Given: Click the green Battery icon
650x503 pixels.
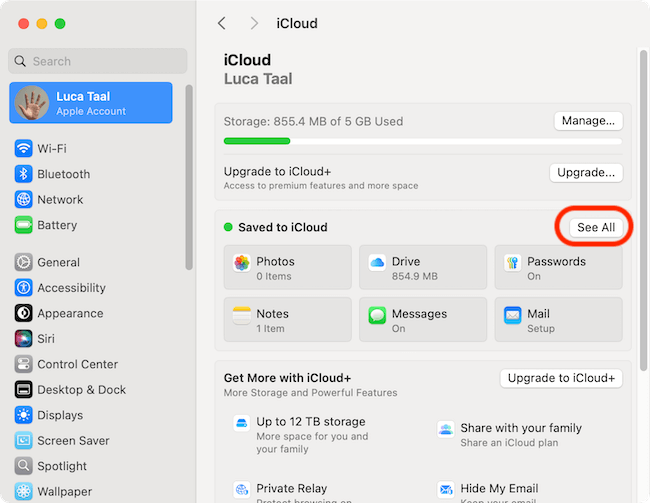Looking at the screenshot, I should click(23, 225).
